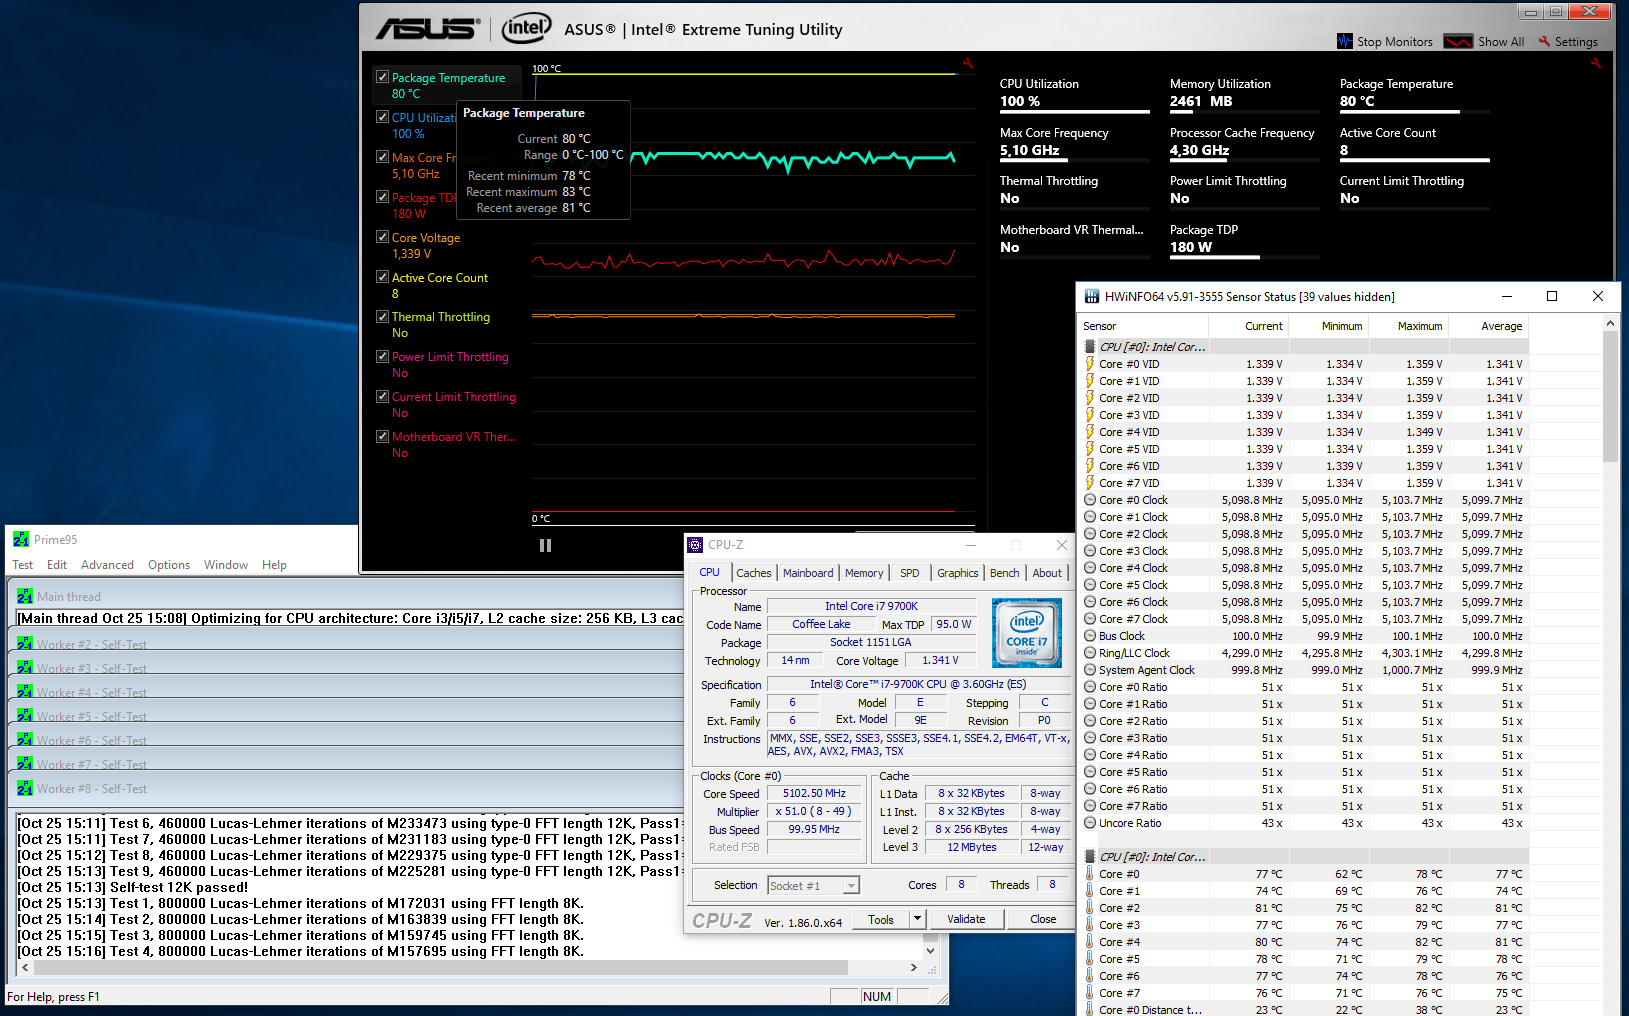This screenshot has height=1016, width=1629.
Task: Toggle Power Limit Throttling checkbox
Action: pos(382,357)
